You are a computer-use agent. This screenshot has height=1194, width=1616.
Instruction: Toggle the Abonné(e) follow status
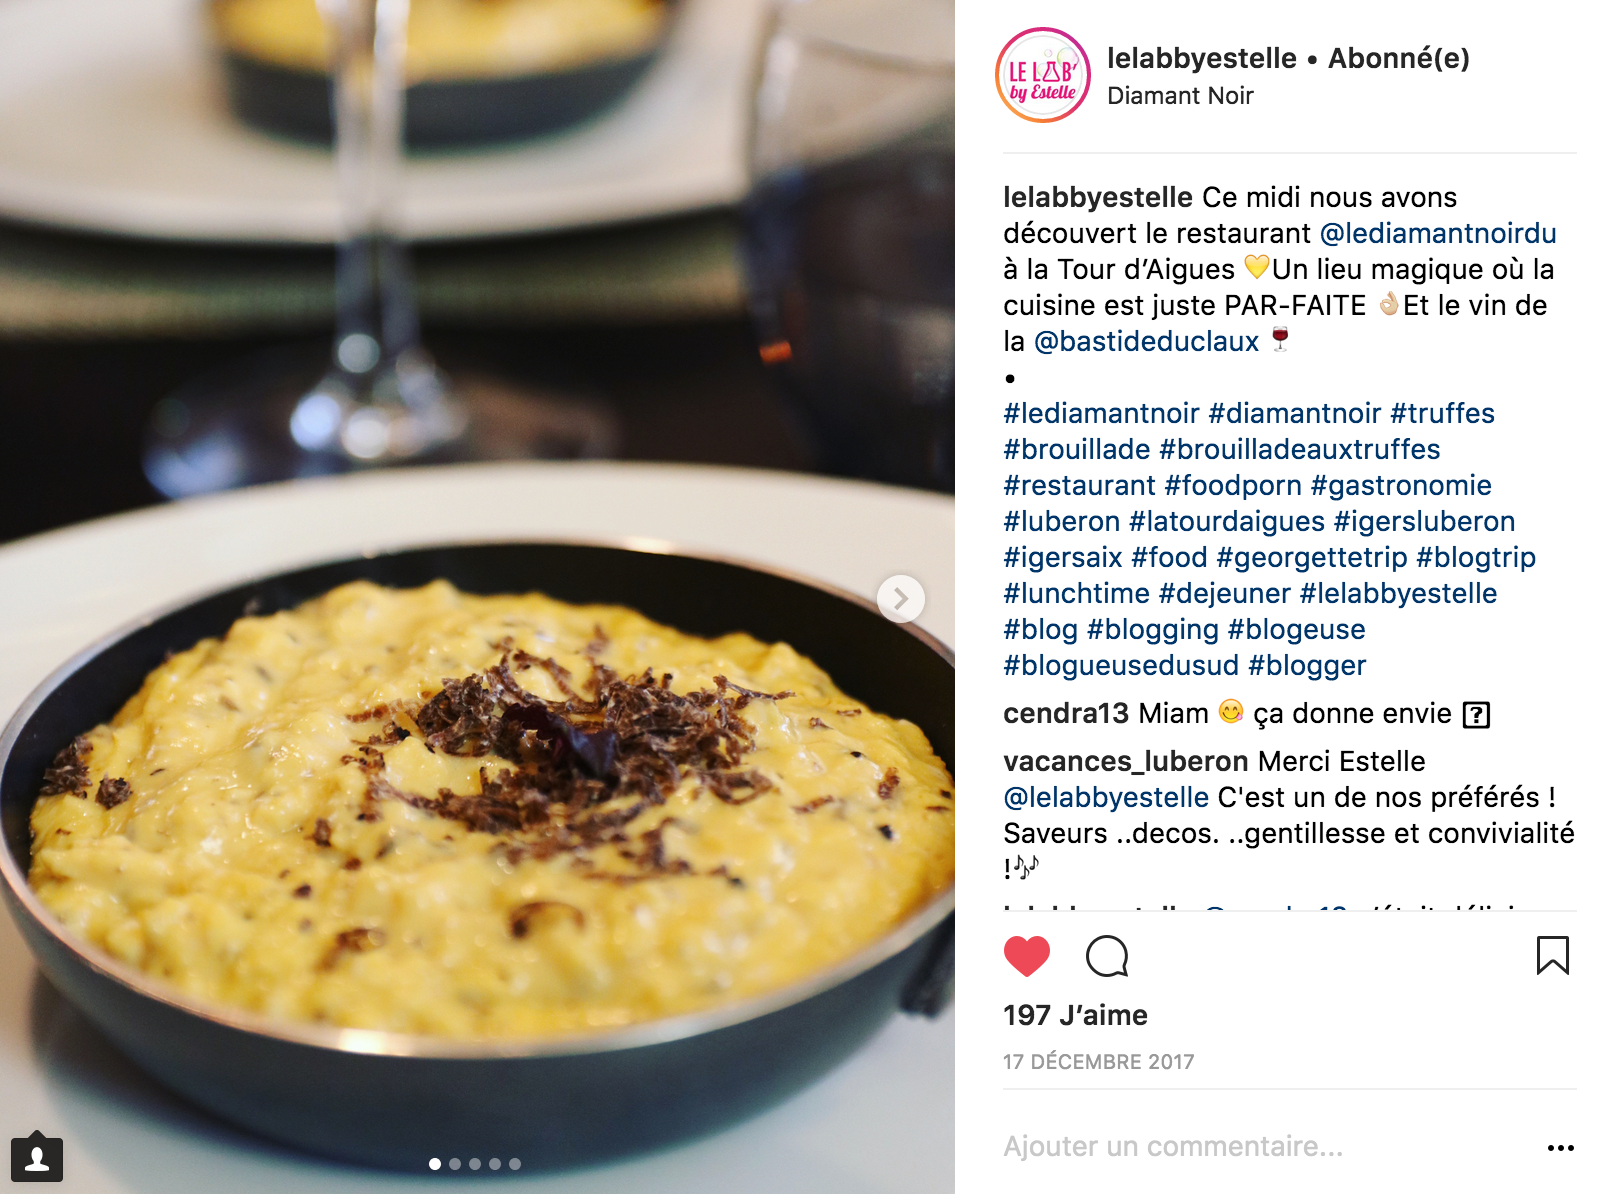(x=1398, y=58)
